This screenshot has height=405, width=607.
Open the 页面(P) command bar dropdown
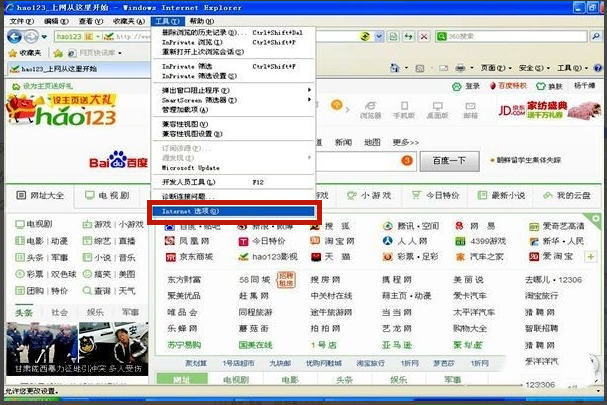click(496, 68)
